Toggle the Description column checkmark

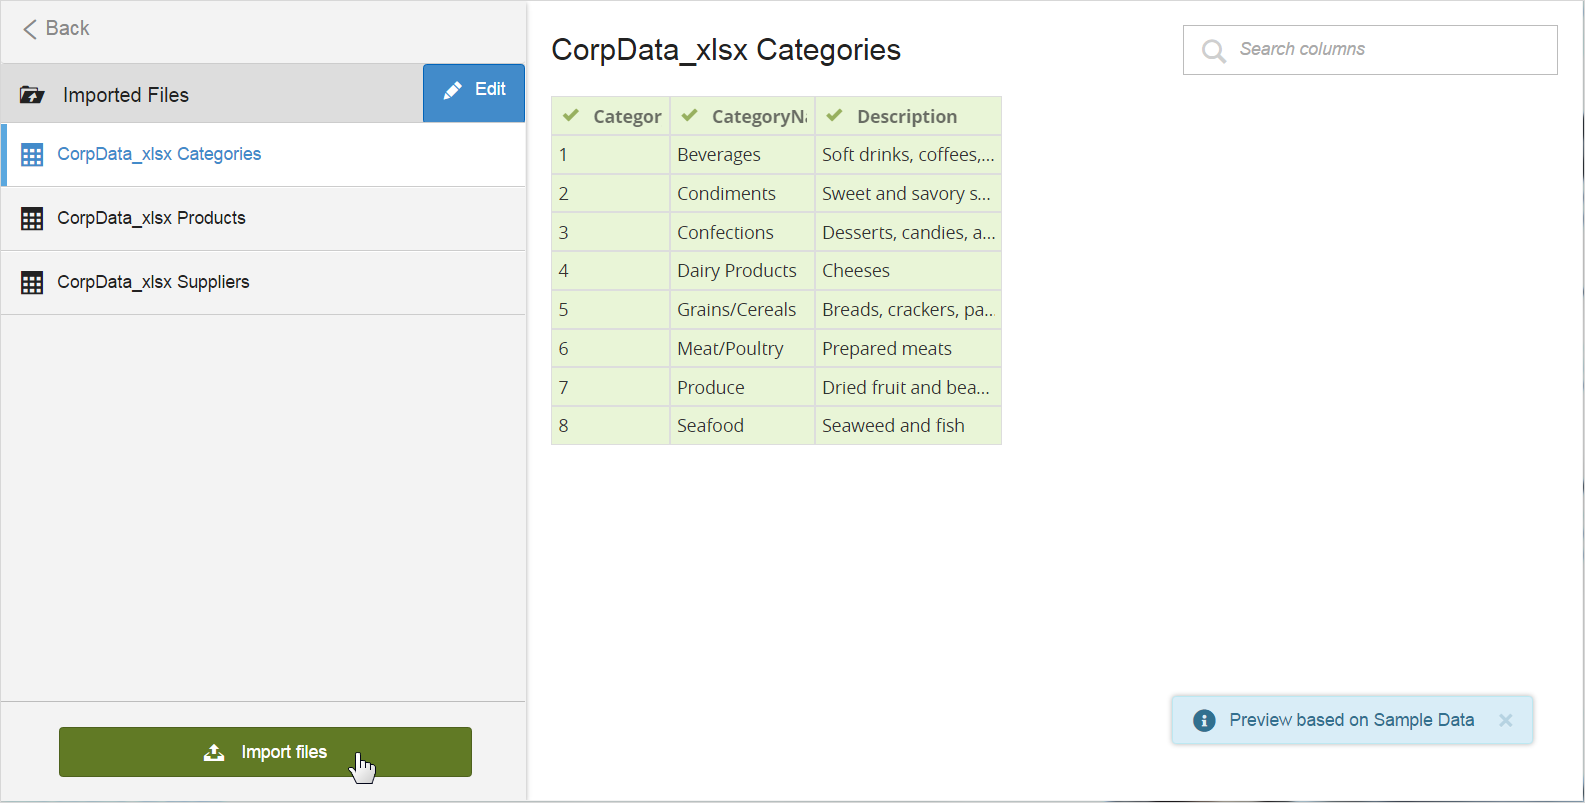click(834, 116)
